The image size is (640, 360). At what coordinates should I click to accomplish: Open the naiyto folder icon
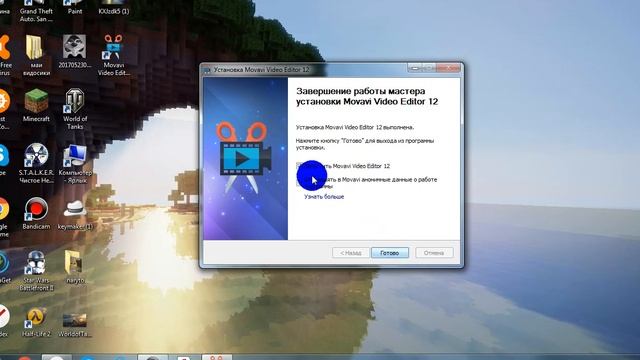point(75,267)
